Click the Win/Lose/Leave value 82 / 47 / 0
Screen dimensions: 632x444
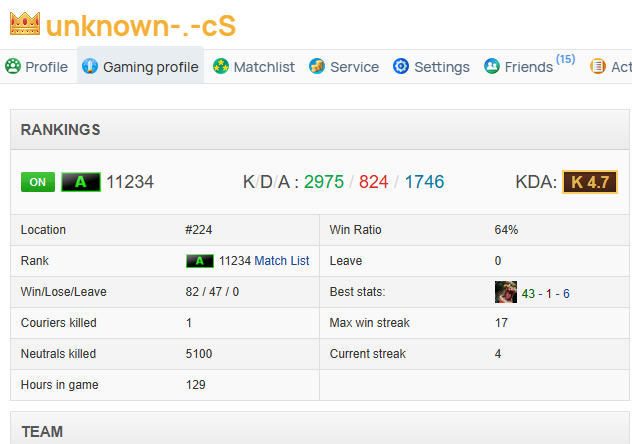(x=212, y=292)
